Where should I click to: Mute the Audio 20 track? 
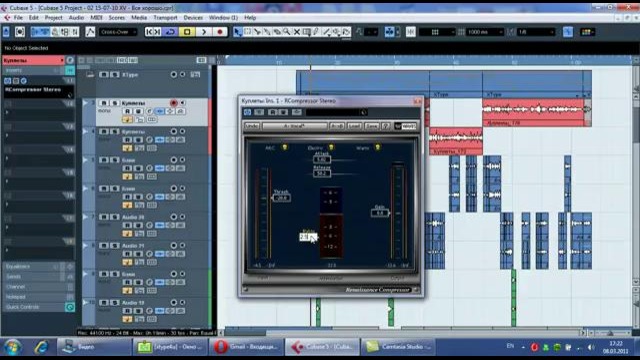click(104, 217)
